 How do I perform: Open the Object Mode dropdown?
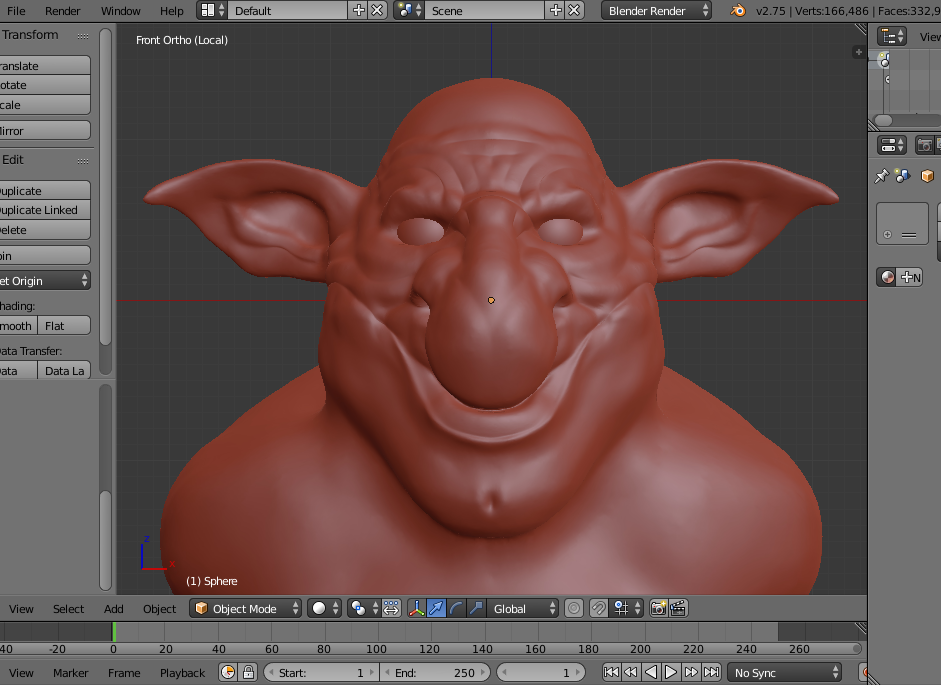[x=246, y=608]
